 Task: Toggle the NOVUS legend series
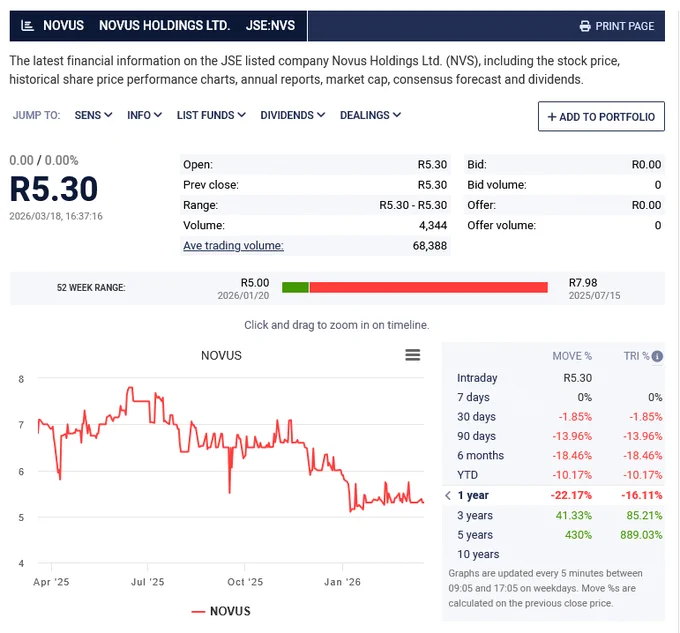221,611
